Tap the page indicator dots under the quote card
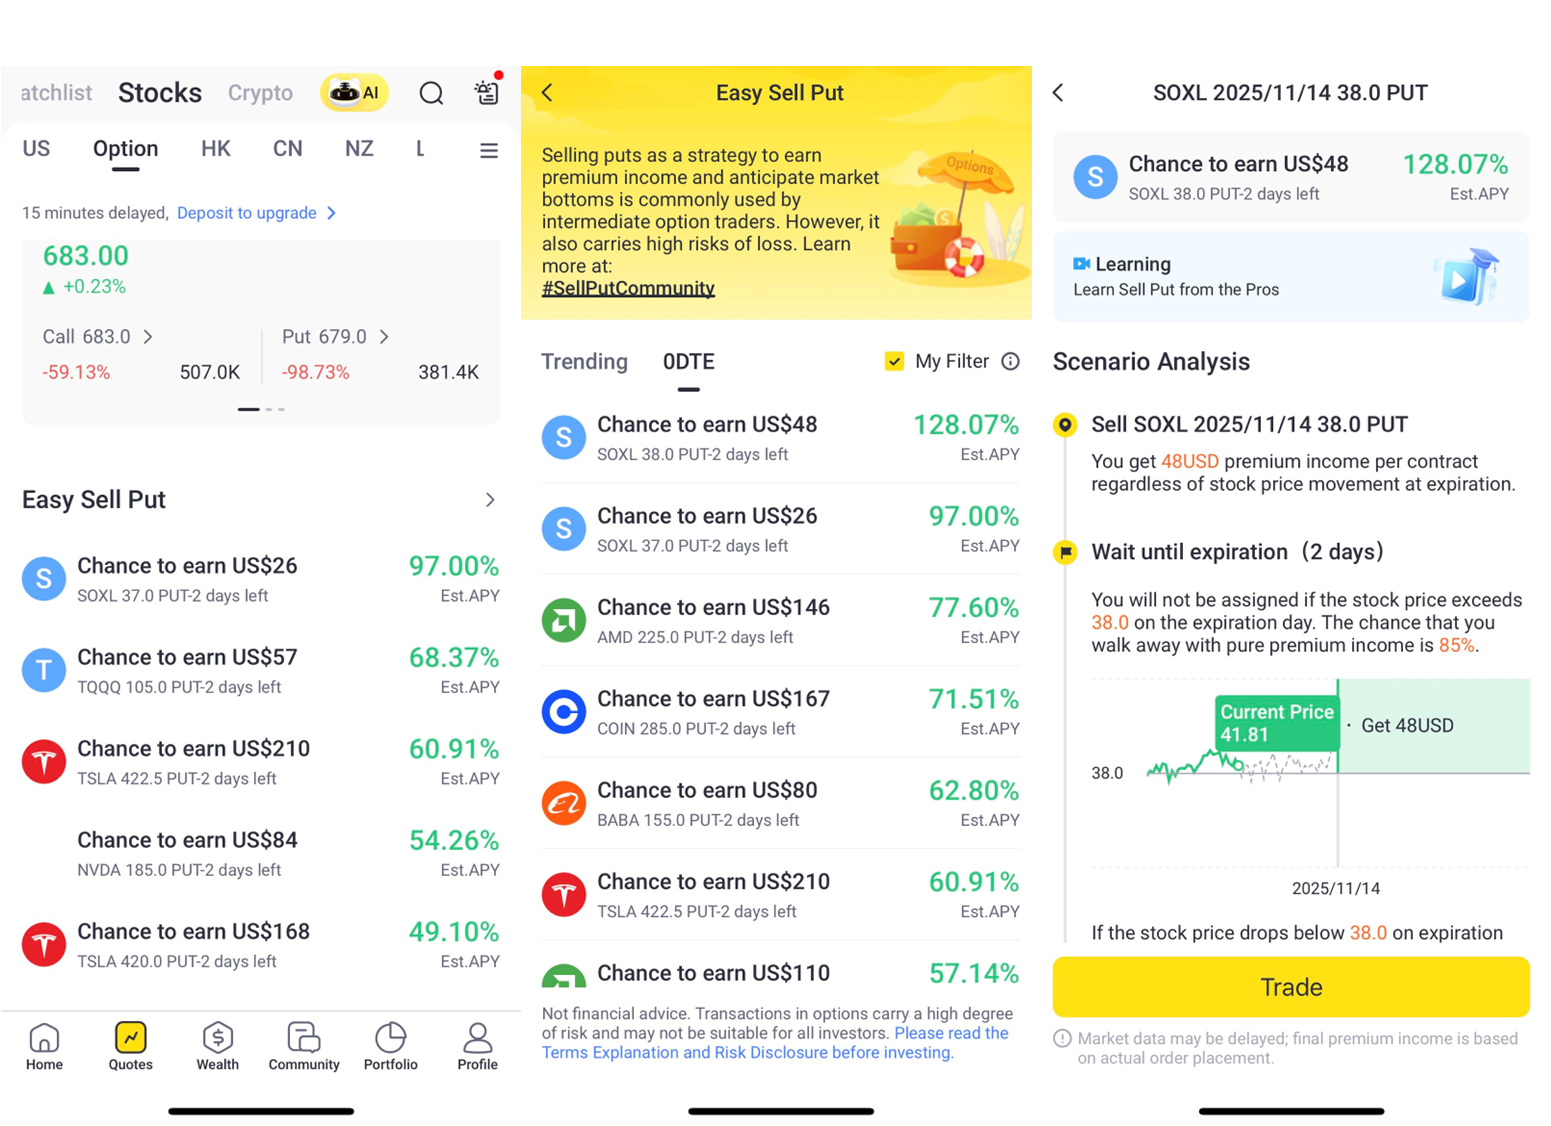The height and width of the screenshot is (1126, 1551). 261,409
